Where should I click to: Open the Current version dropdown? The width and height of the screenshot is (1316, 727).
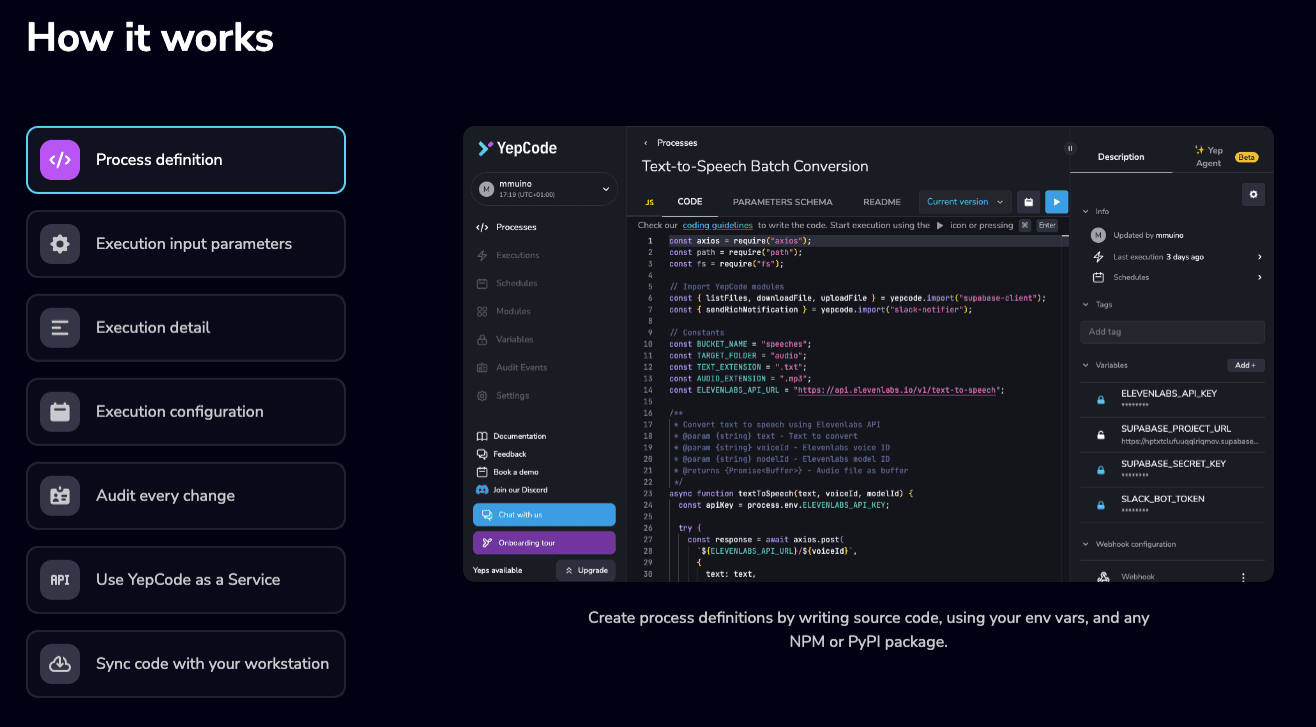point(965,202)
